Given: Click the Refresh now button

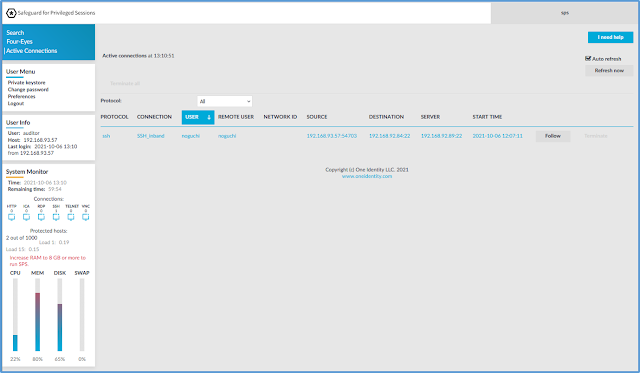Looking at the screenshot, I should 609,71.
